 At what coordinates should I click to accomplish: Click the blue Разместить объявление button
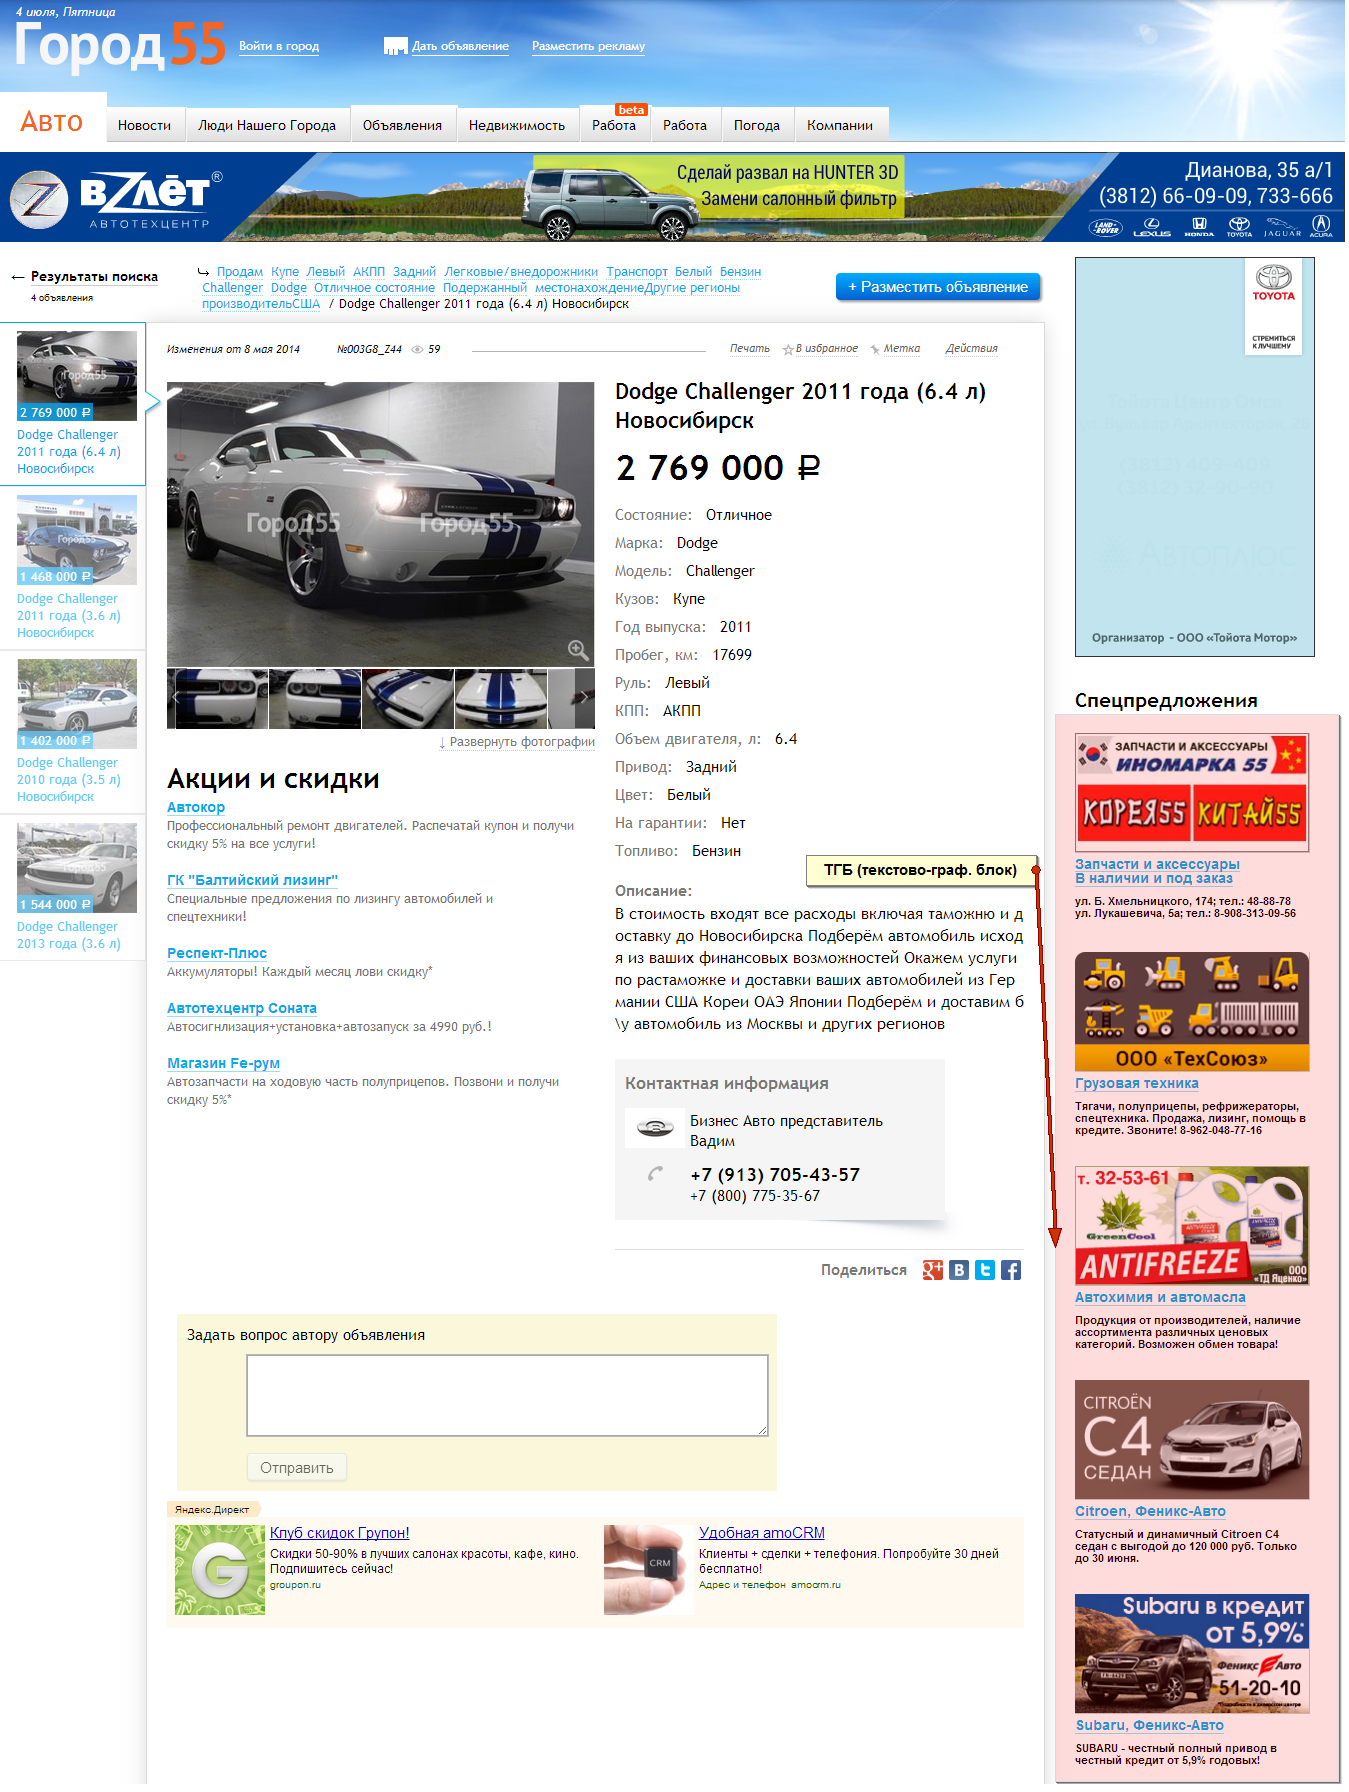click(938, 287)
